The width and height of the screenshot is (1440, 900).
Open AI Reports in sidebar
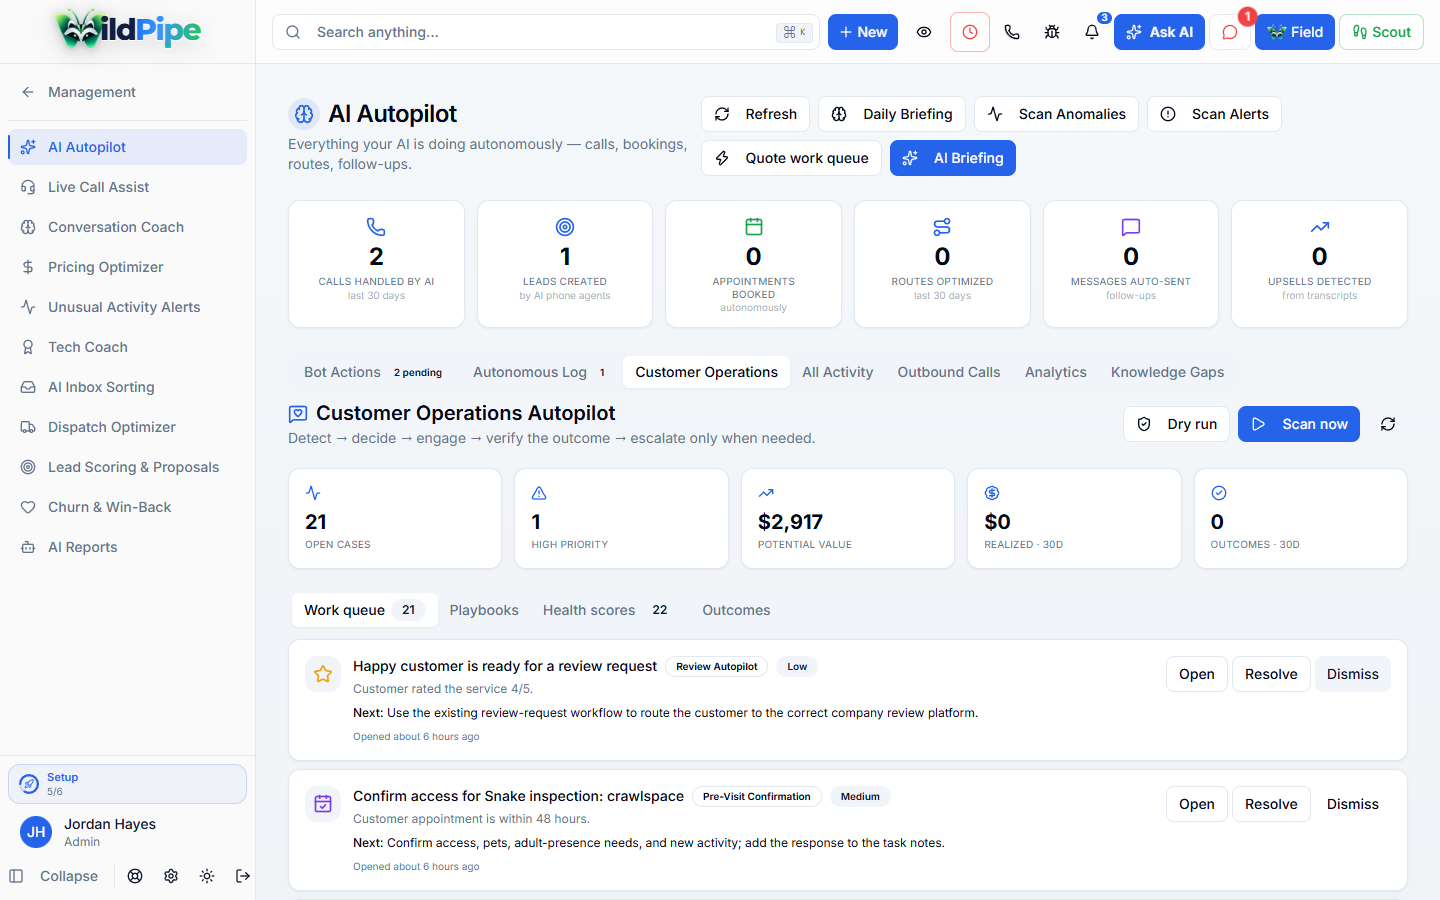point(127,547)
